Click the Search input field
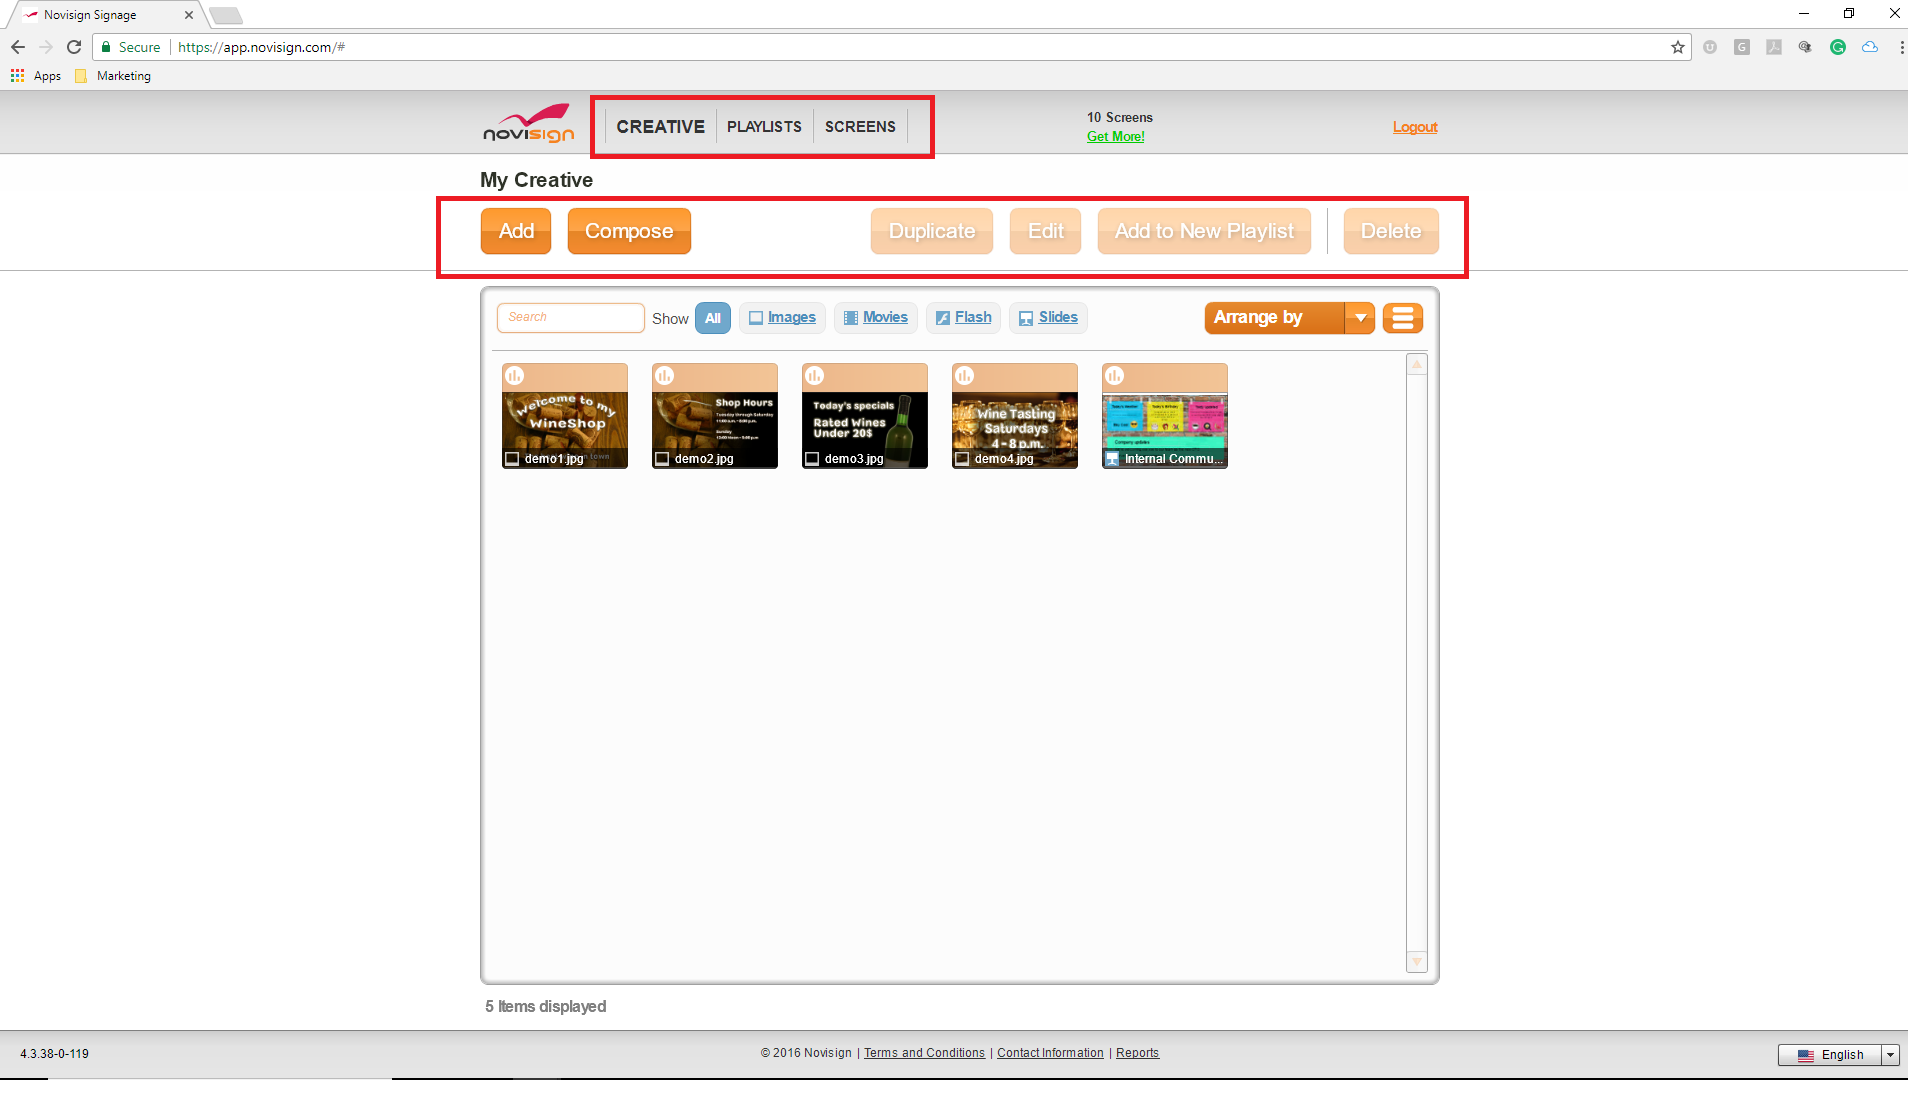The width and height of the screenshot is (1908, 1116). tap(570, 318)
